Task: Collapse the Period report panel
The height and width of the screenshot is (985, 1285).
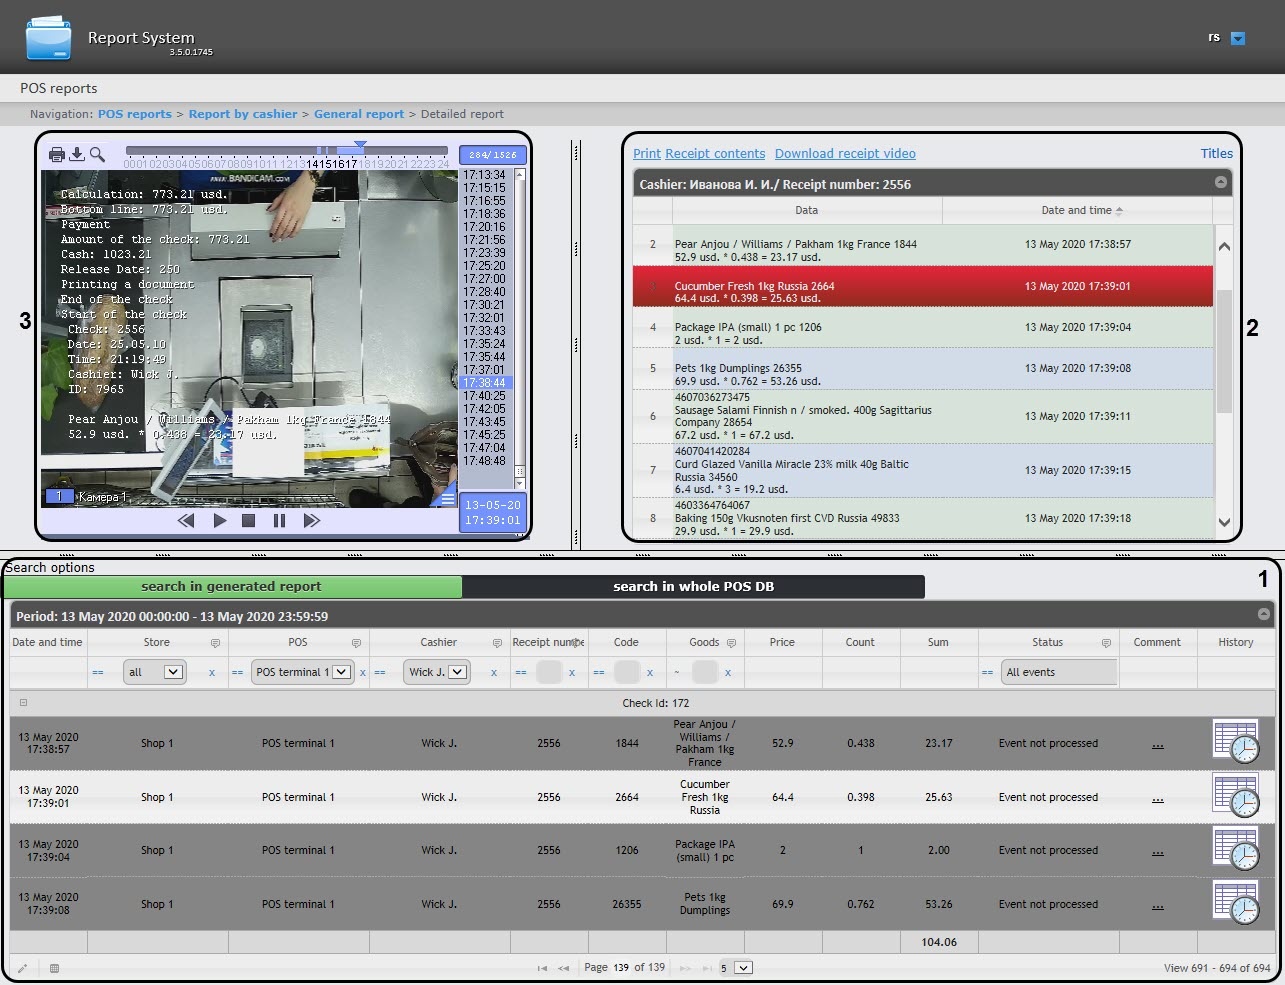Action: pos(1263,615)
